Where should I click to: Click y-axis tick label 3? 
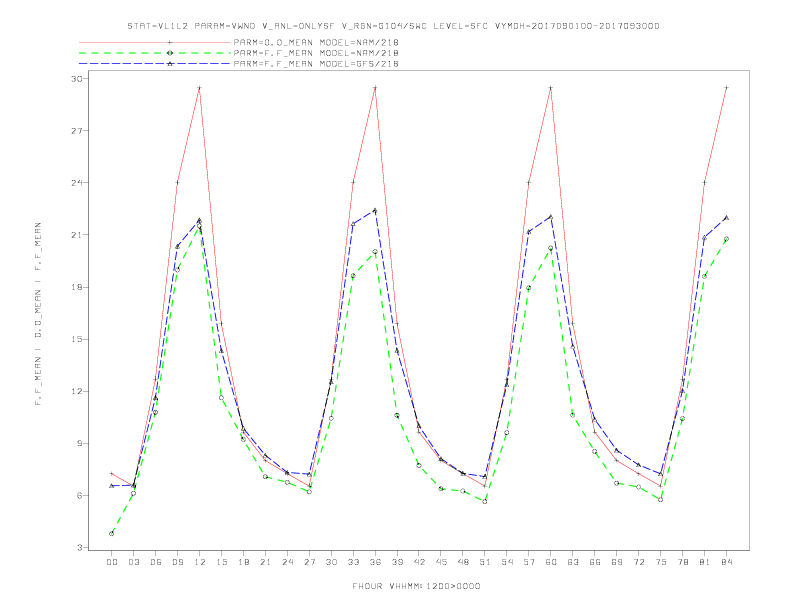coord(79,548)
